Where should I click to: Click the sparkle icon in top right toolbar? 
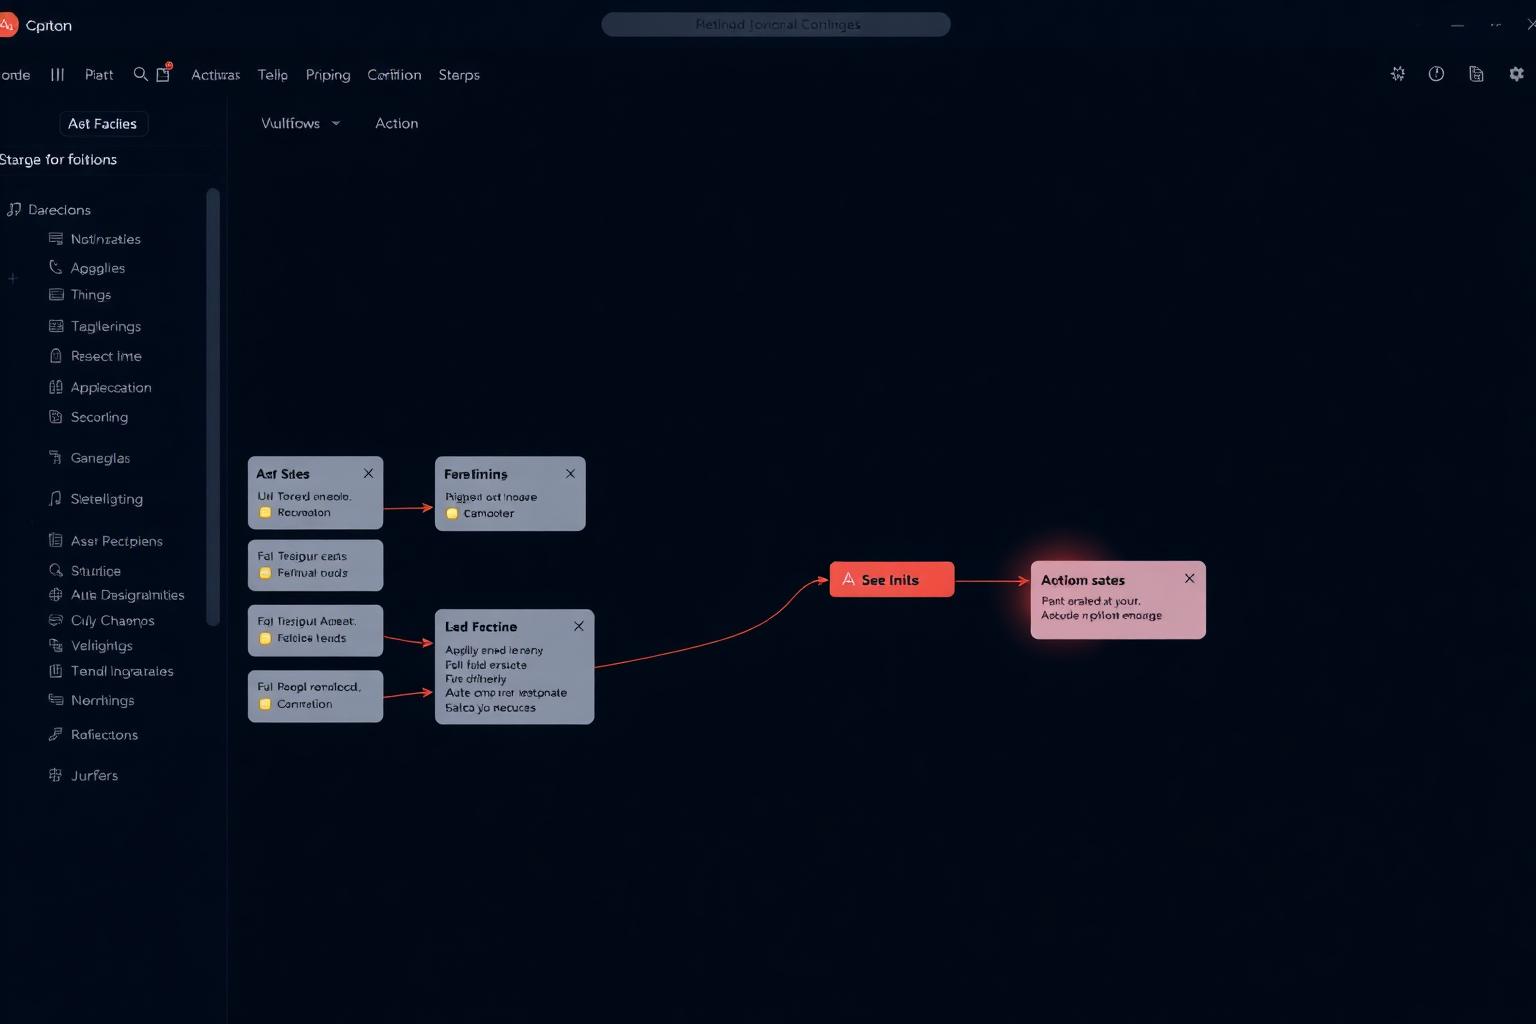pyautogui.click(x=1398, y=74)
